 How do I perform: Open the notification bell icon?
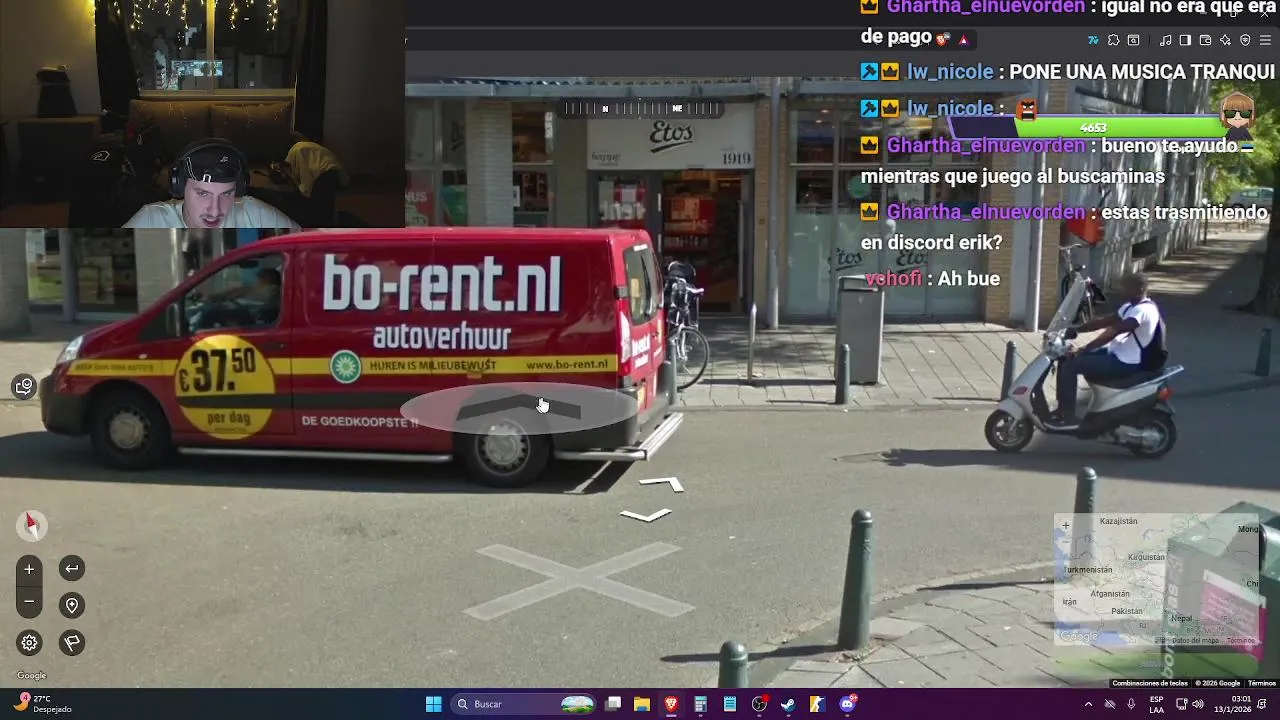[1263, 704]
